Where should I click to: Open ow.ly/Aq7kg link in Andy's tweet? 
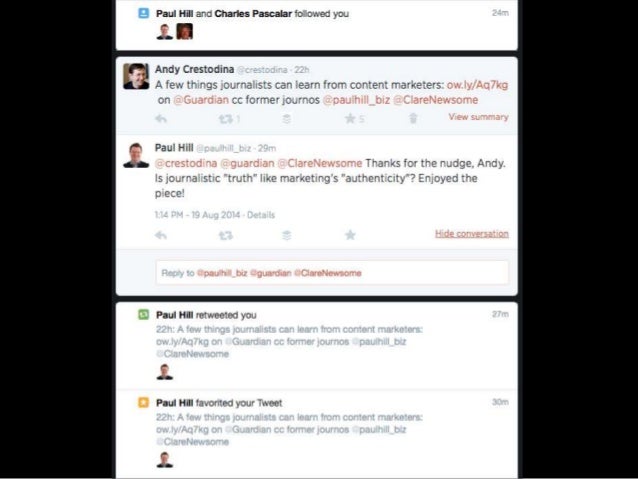coord(477,85)
